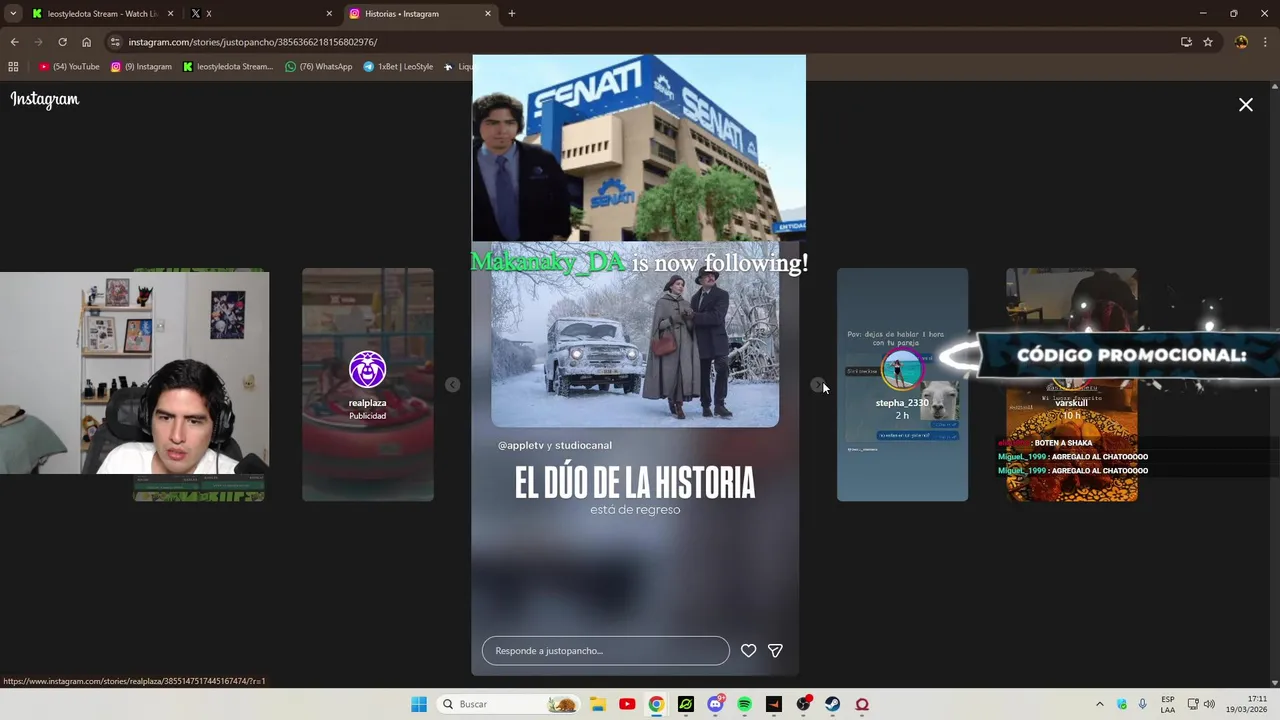Close the Instagram story viewer

[1246, 104]
